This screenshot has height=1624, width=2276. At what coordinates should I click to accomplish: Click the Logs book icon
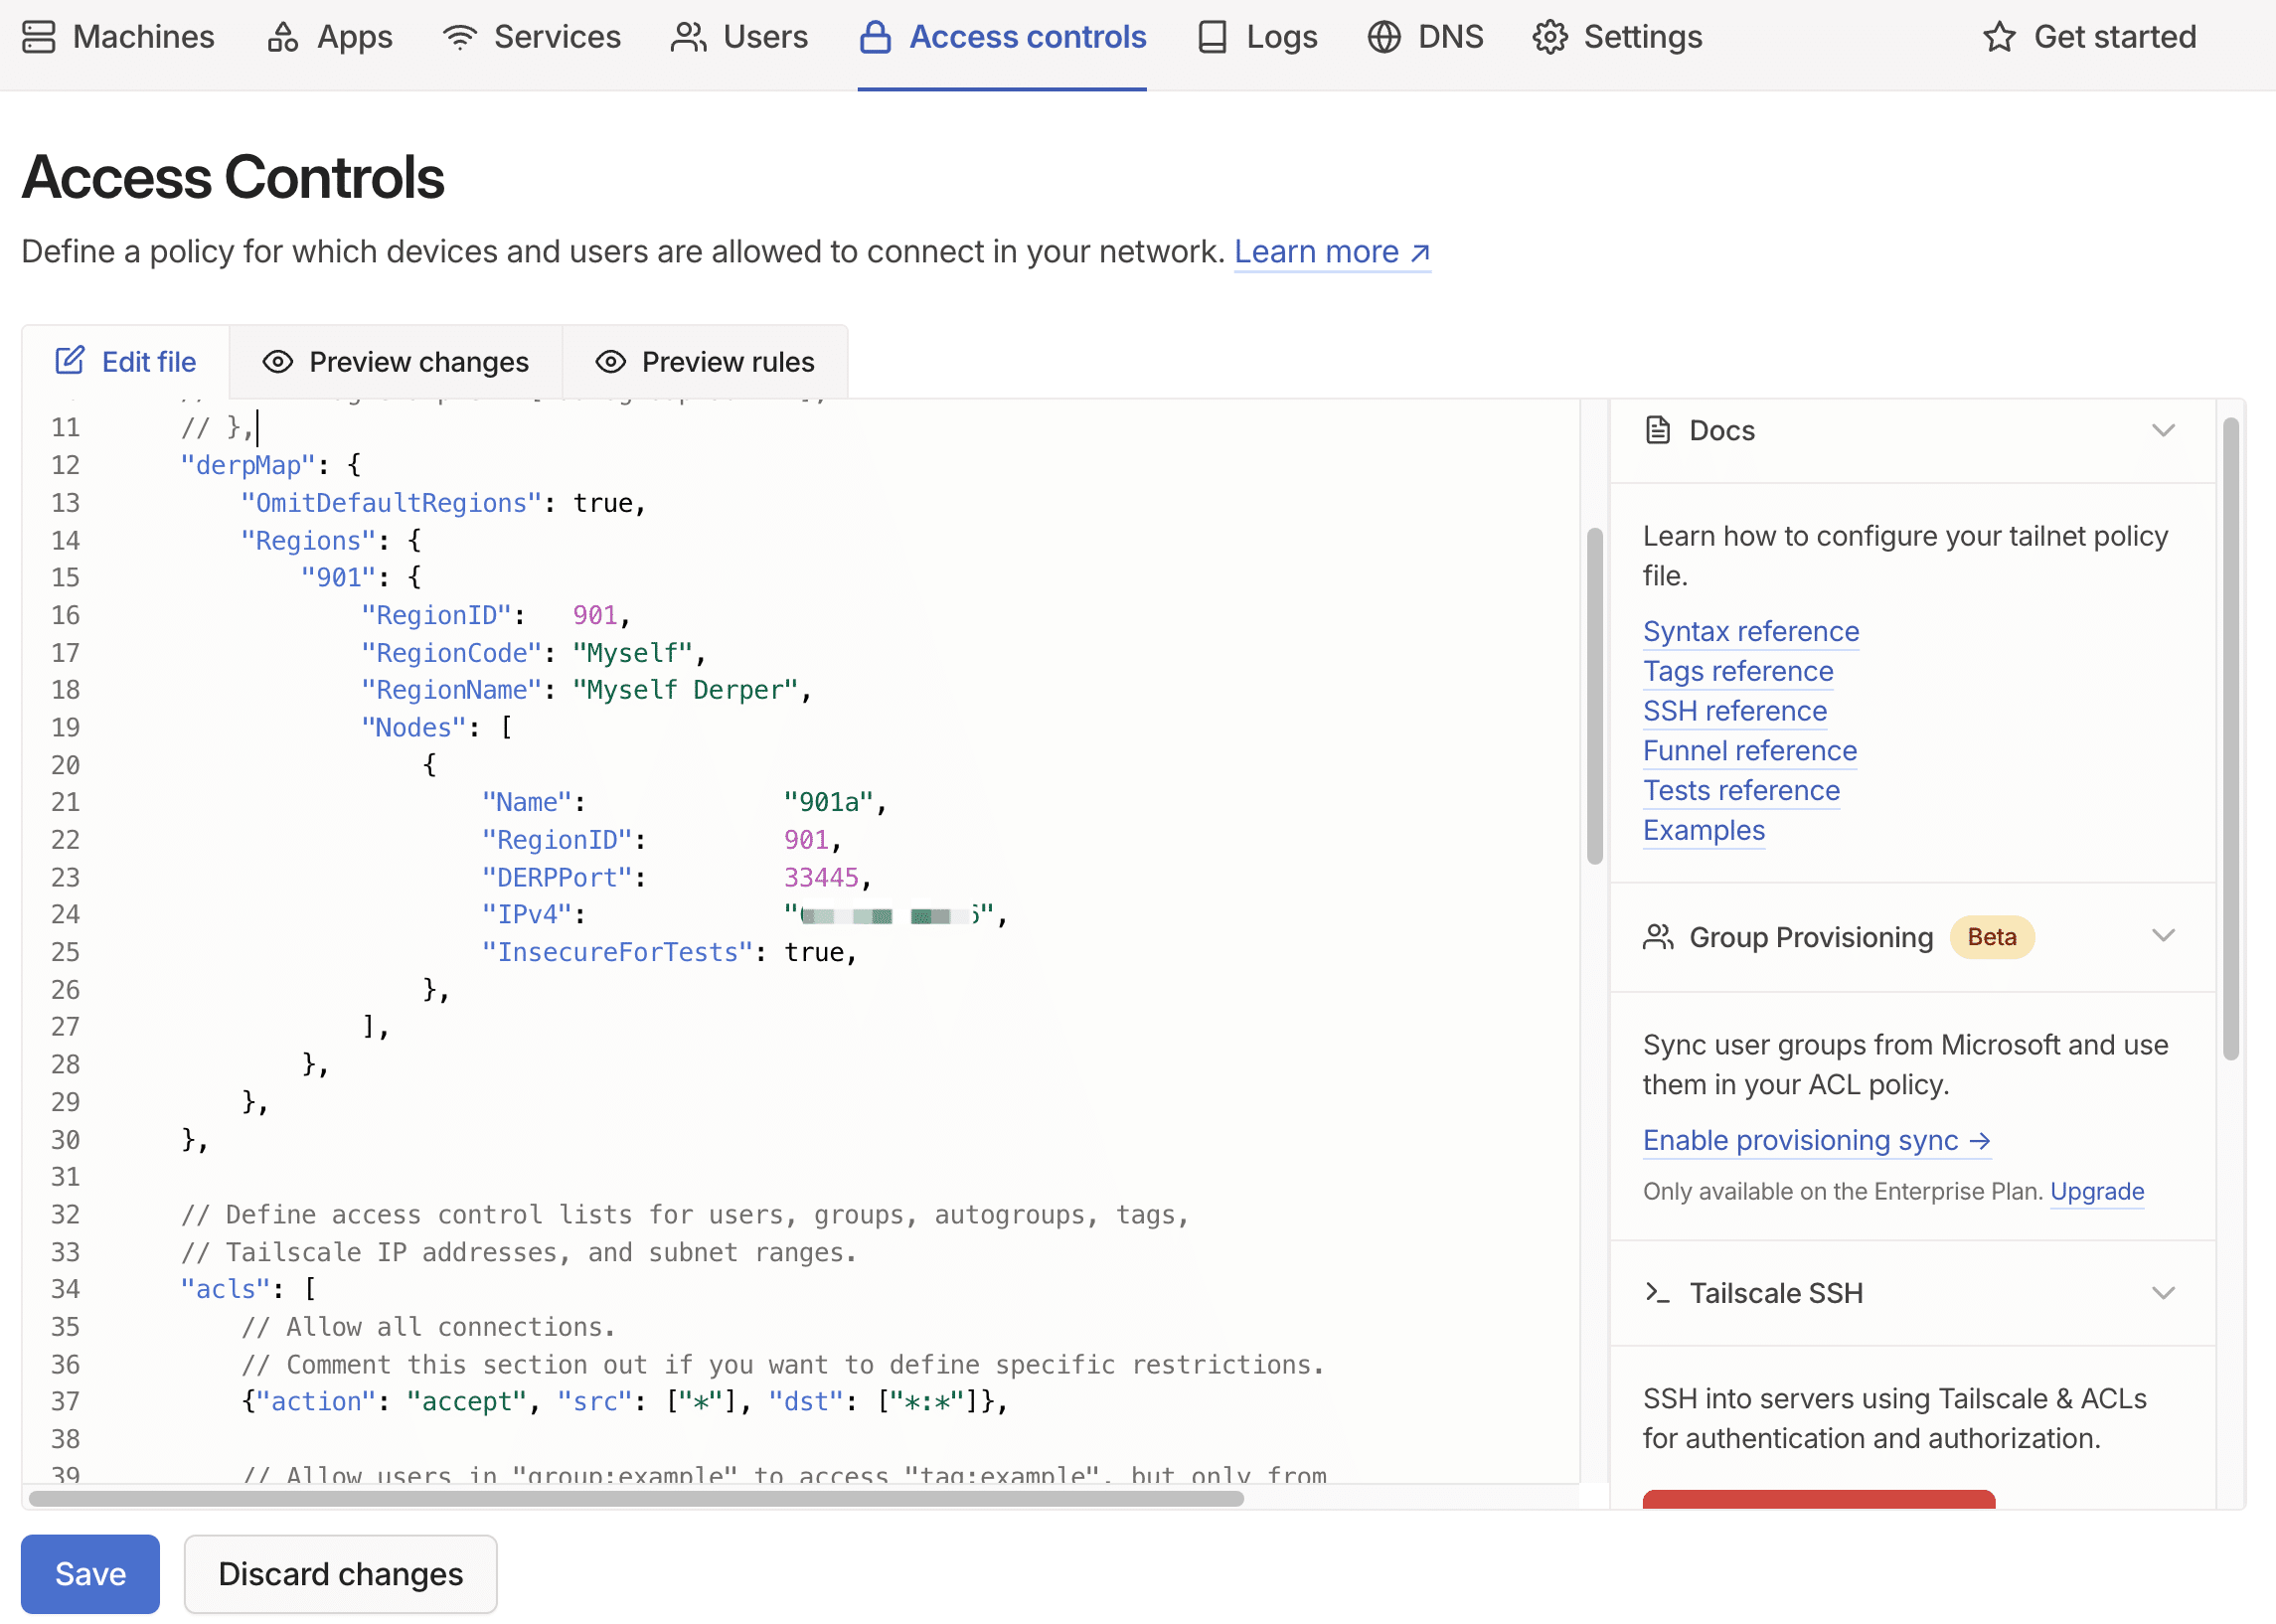click(1212, 37)
